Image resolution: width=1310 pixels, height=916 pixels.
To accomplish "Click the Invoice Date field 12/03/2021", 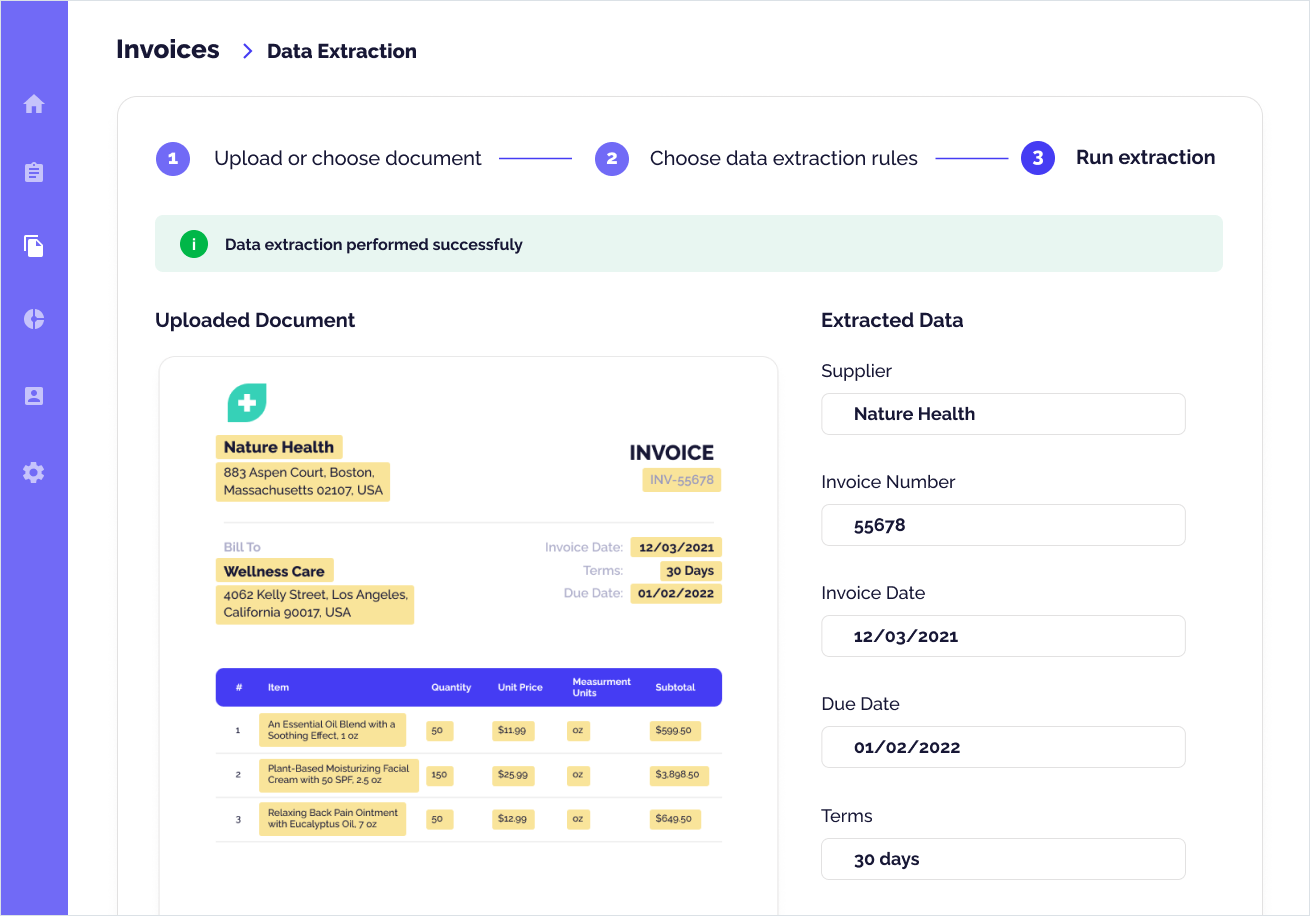I will point(1003,636).
